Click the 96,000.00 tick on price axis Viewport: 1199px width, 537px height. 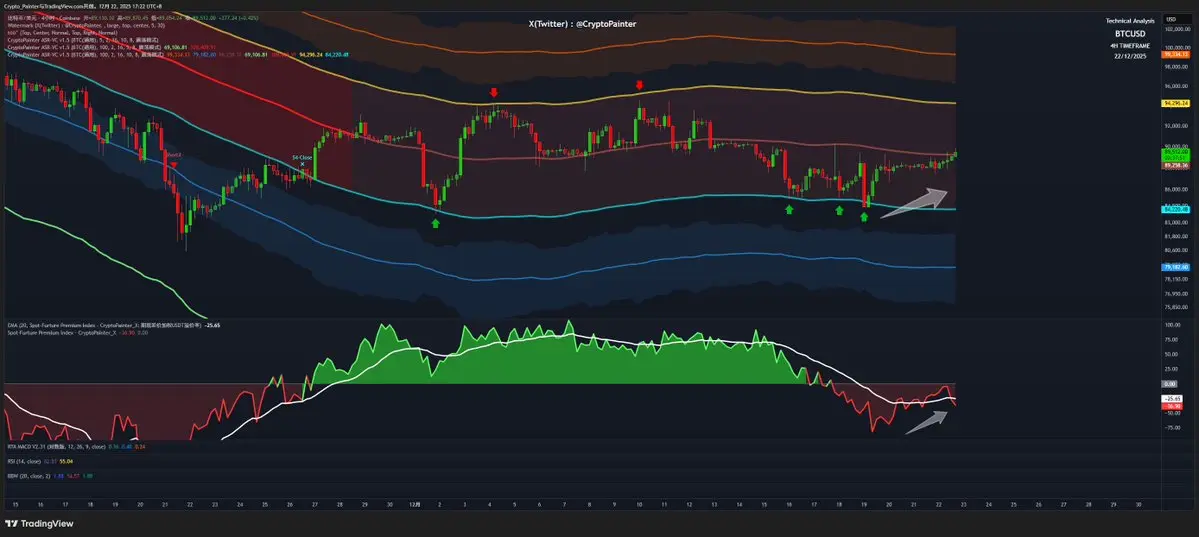(x=1177, y=86)
